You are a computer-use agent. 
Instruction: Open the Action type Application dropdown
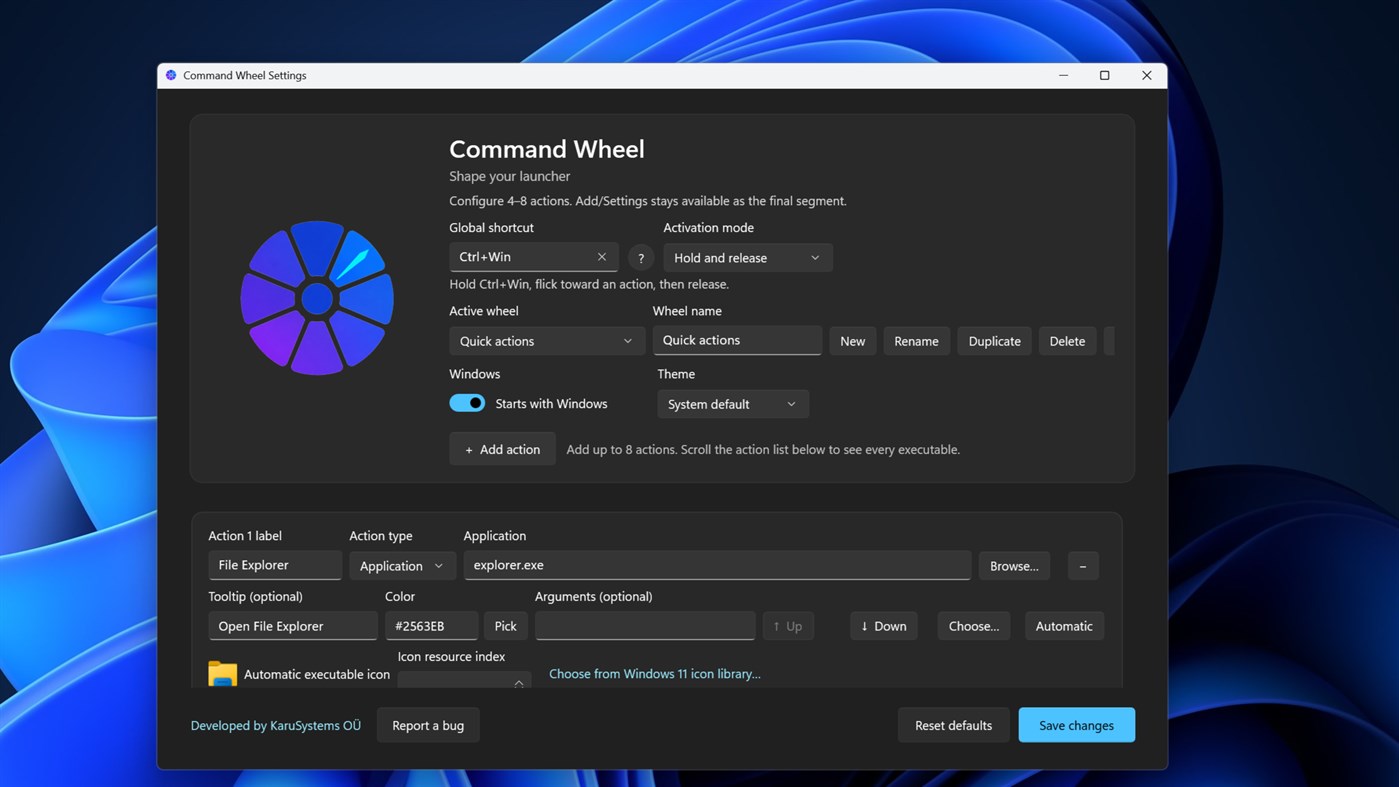coord(402,566)
